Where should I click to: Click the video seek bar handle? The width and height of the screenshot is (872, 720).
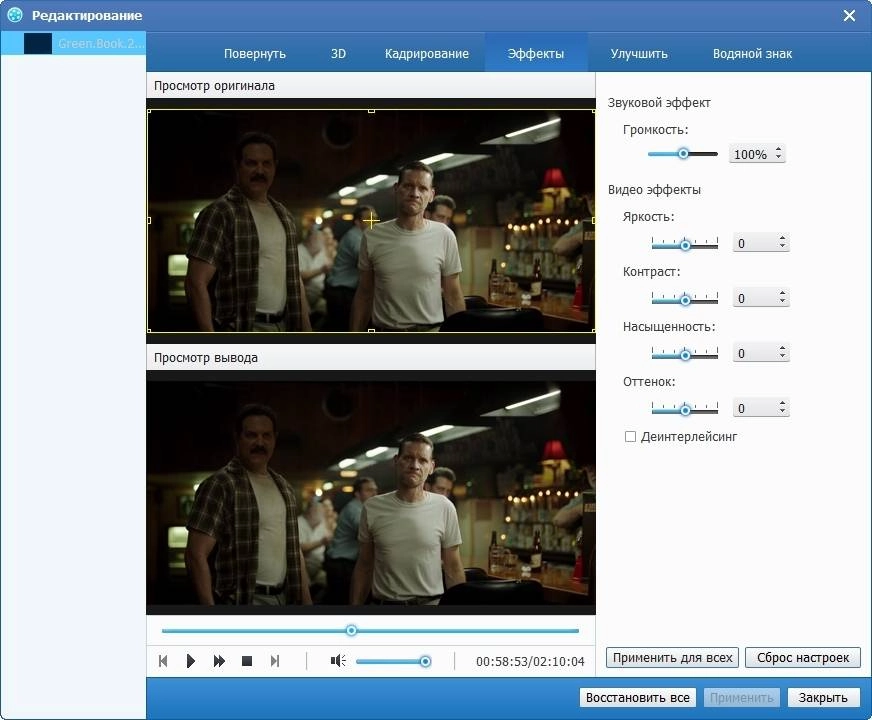click(351, 630)
